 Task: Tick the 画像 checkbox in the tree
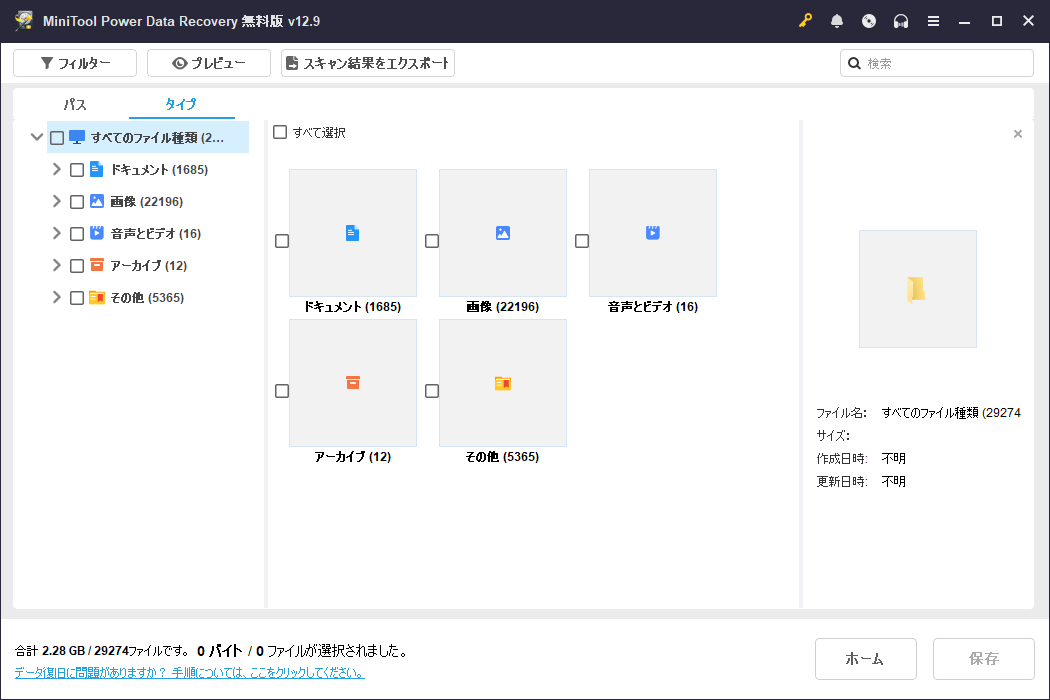[77, 202]
